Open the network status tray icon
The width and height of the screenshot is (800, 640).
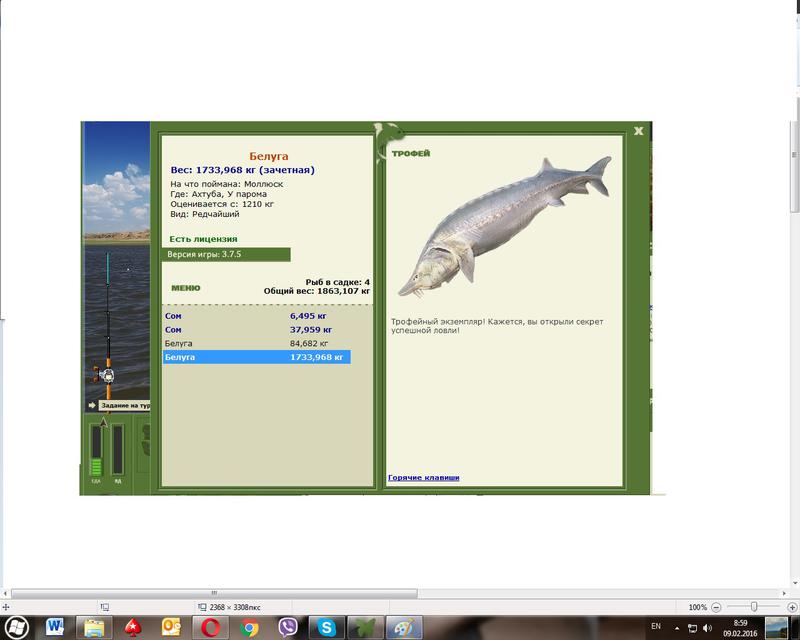(692, 628)
